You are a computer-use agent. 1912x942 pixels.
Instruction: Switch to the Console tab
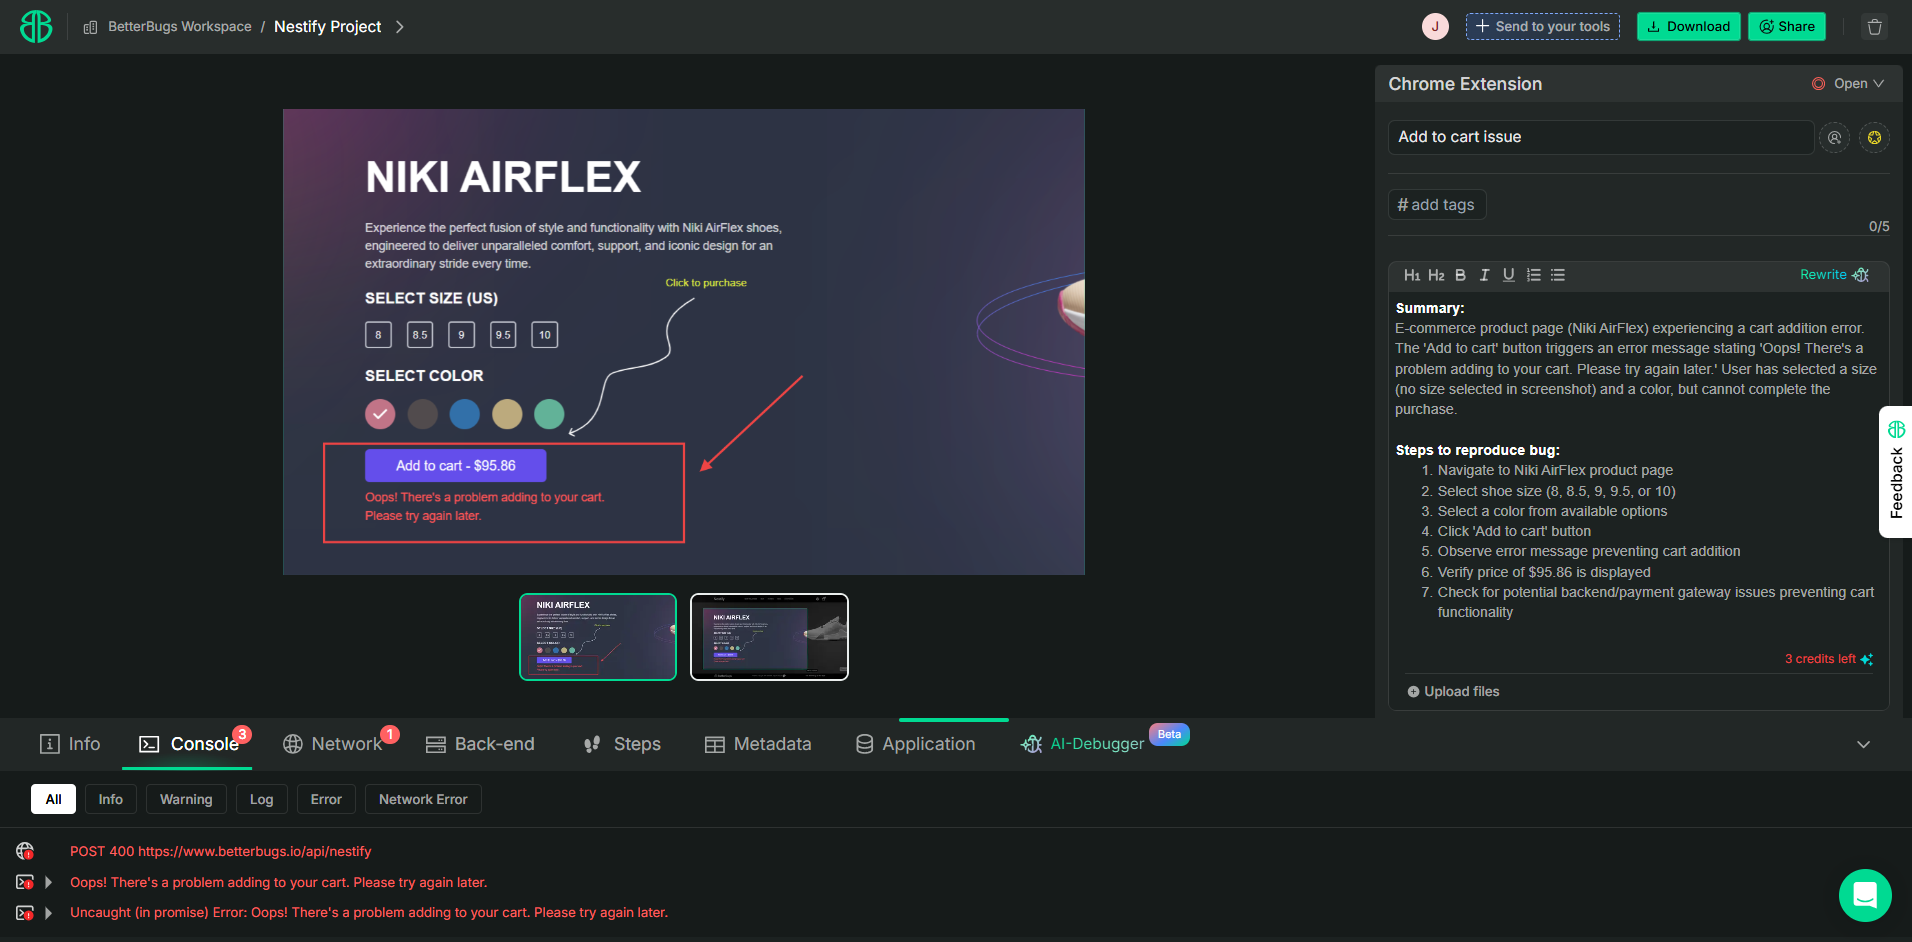click(x=188, y=744)
